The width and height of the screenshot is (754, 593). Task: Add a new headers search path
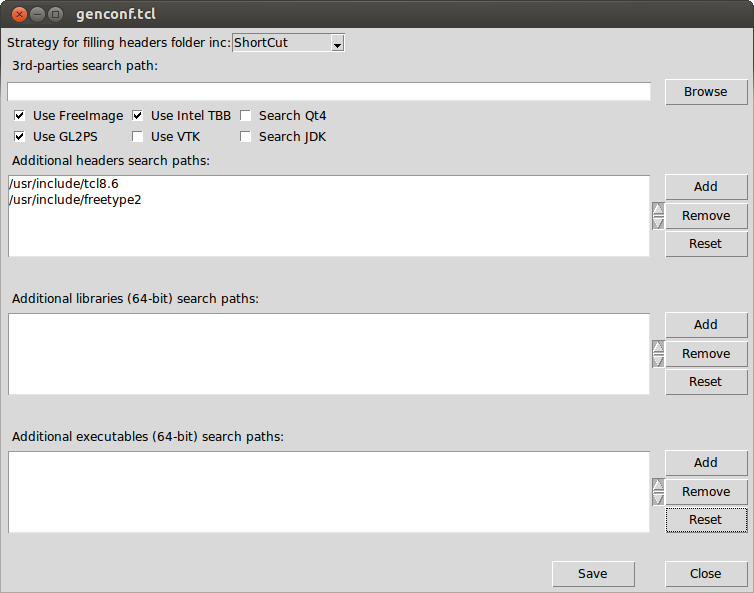tap(705, 187)
